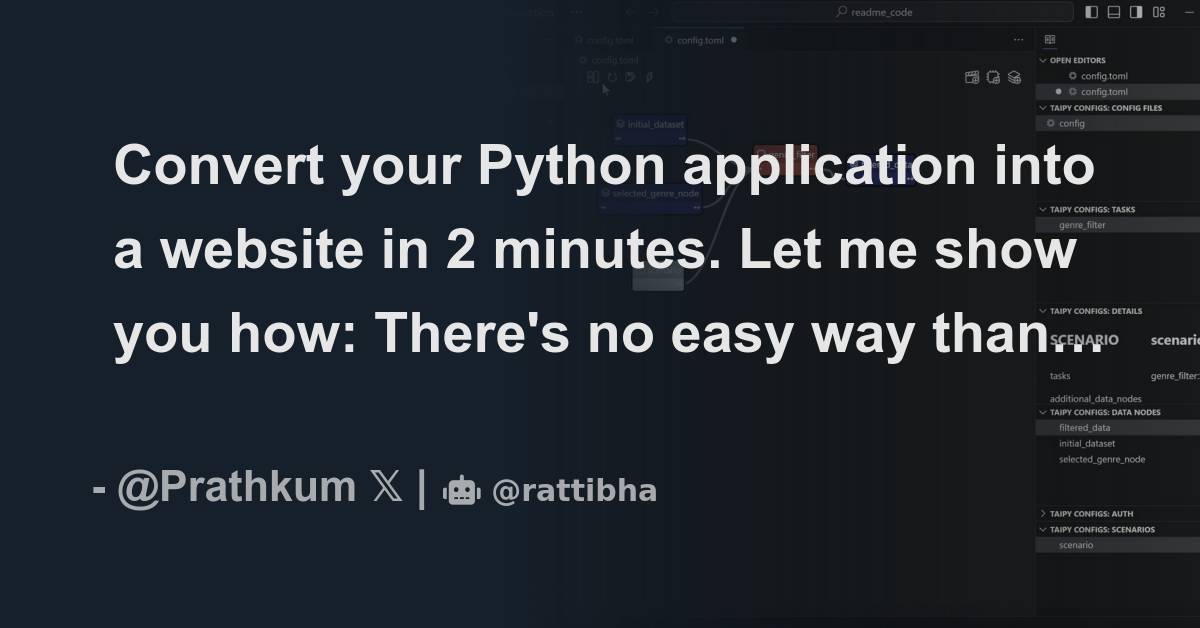The width and height of the screenshot is (1200, 628).
Task: Switch to the config.toml editor tab
Action: pos(700,40)
